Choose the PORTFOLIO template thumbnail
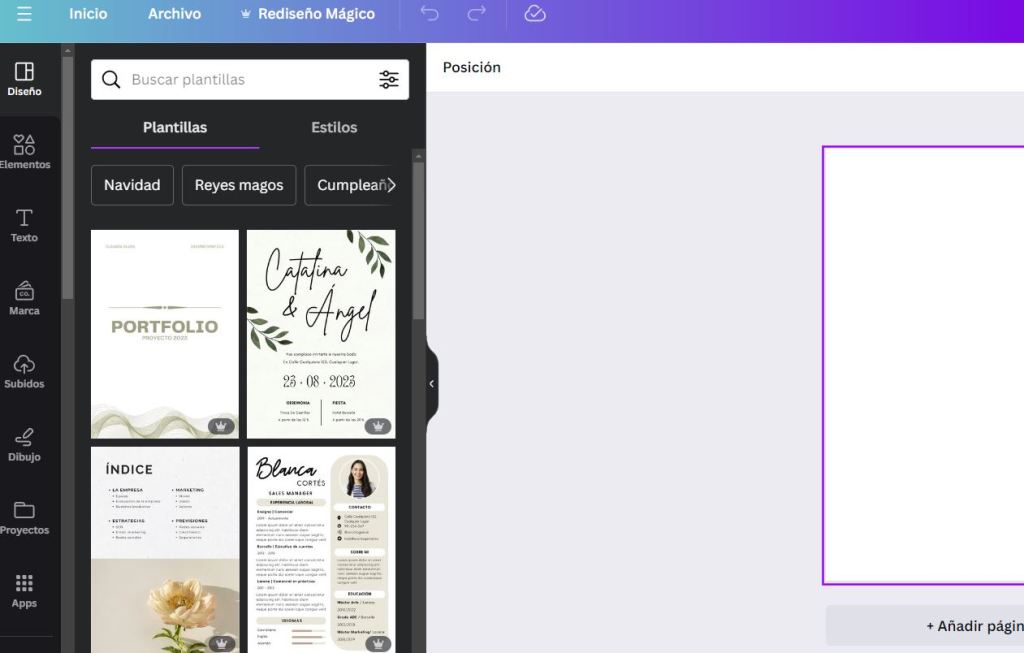Image resolution: width=1024 pixels, height=653 pixels. (x=165, y=334)
